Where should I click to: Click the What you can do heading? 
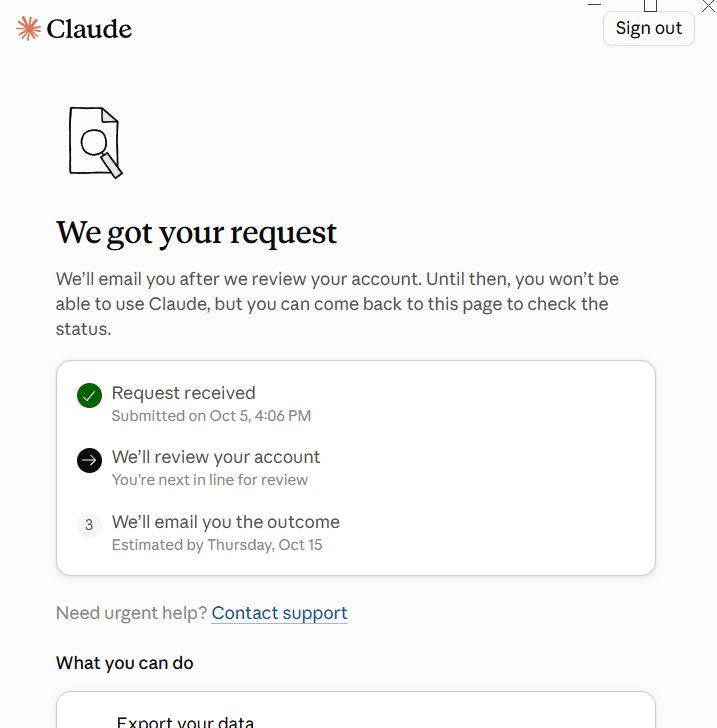124,663
